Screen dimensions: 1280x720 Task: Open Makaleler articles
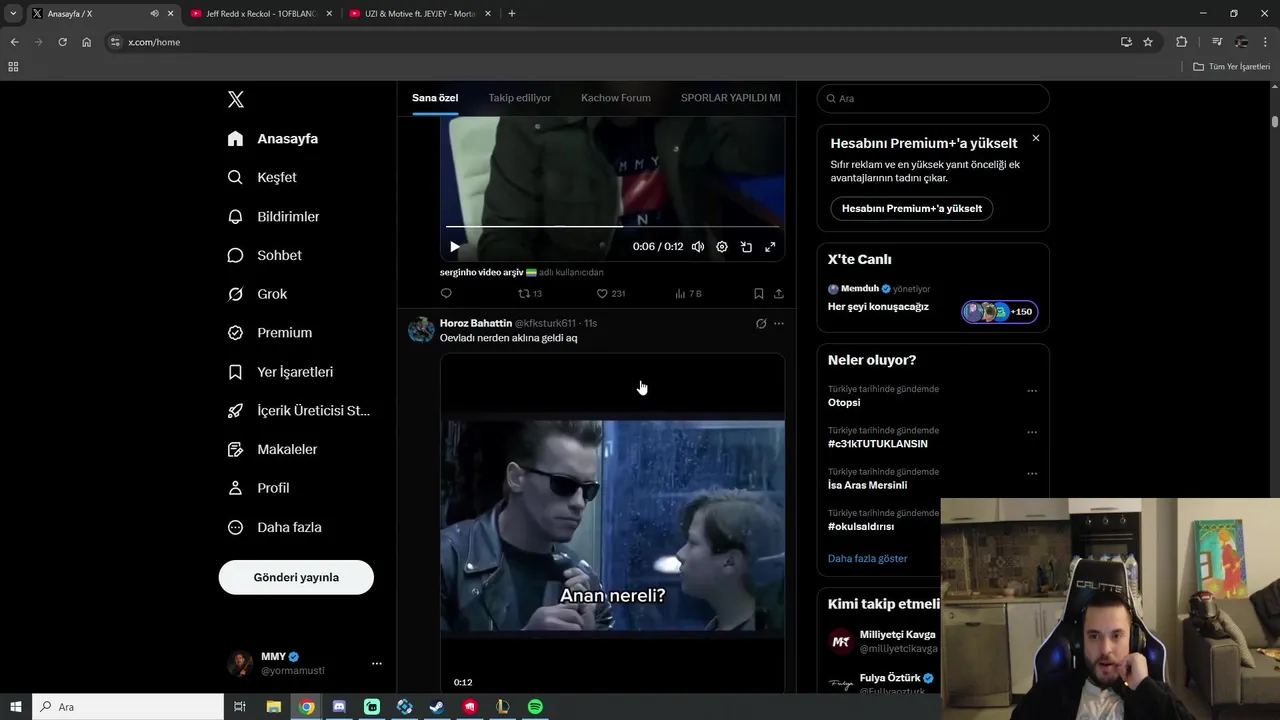tap(273, 450)
